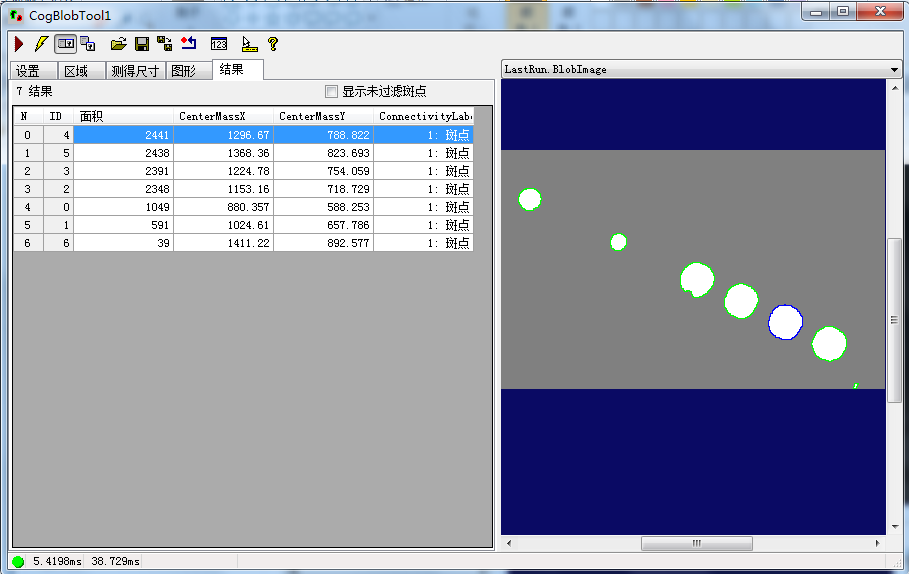Click the 123 data display icon

click(219, 44)
